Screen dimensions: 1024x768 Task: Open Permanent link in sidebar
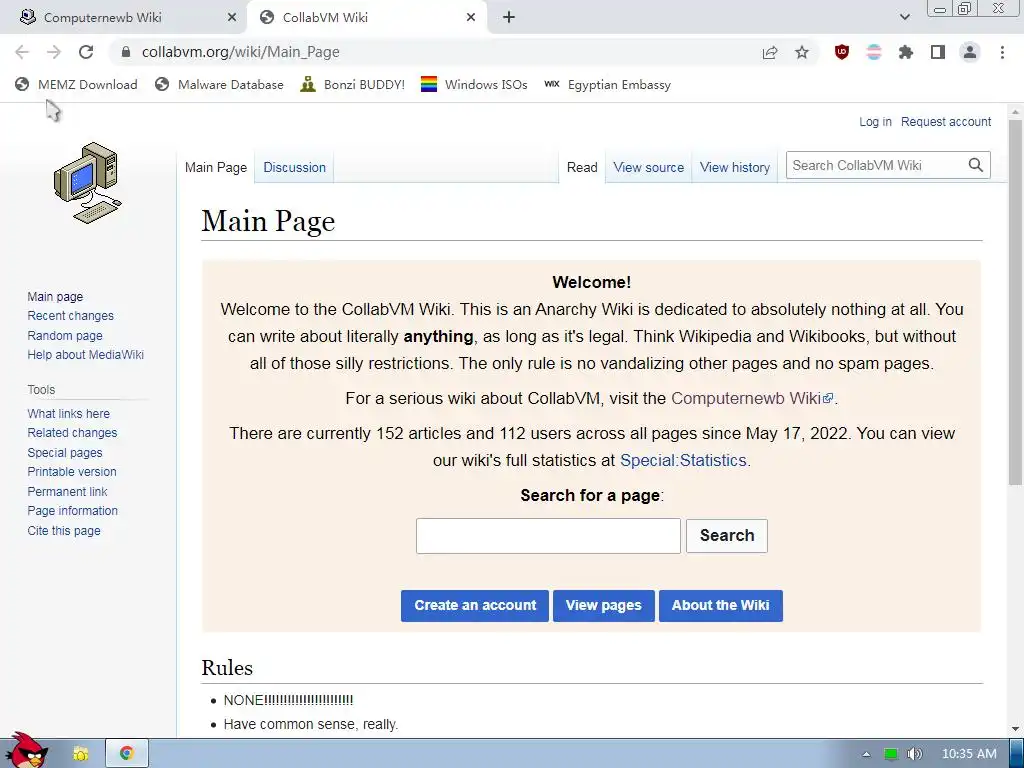pos(67,492)
